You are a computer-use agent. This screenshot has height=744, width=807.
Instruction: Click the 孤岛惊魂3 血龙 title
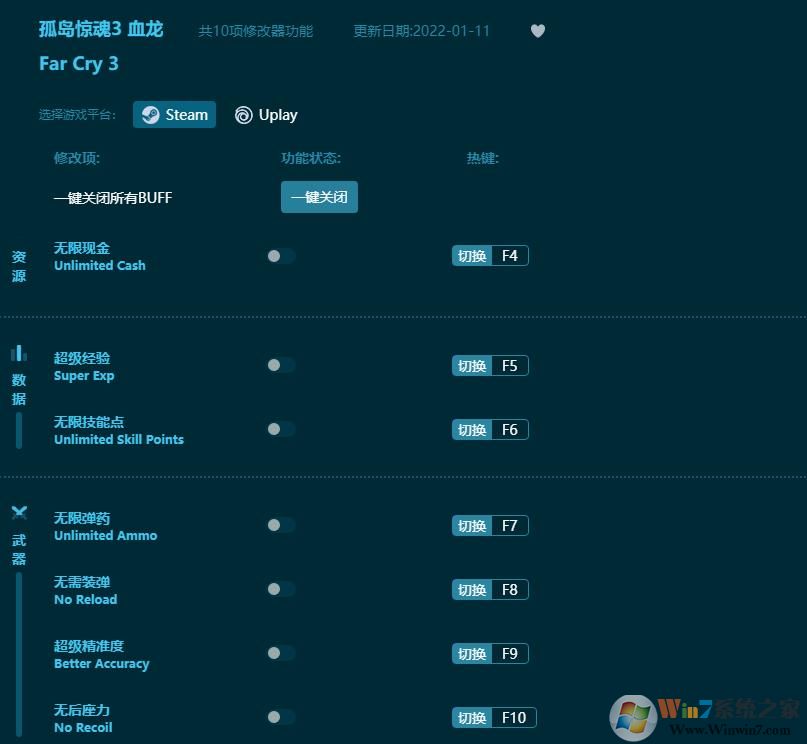(101, 29)
